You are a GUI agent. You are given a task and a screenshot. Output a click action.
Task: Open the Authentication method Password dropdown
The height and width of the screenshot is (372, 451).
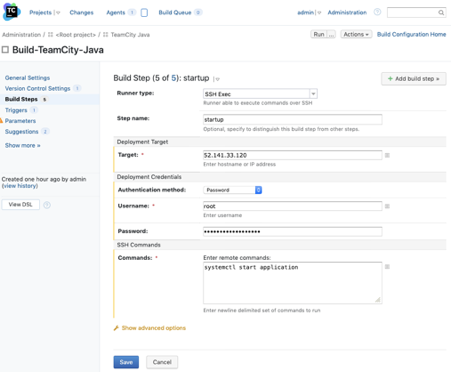pyautogui.click(x=233, y=190)
